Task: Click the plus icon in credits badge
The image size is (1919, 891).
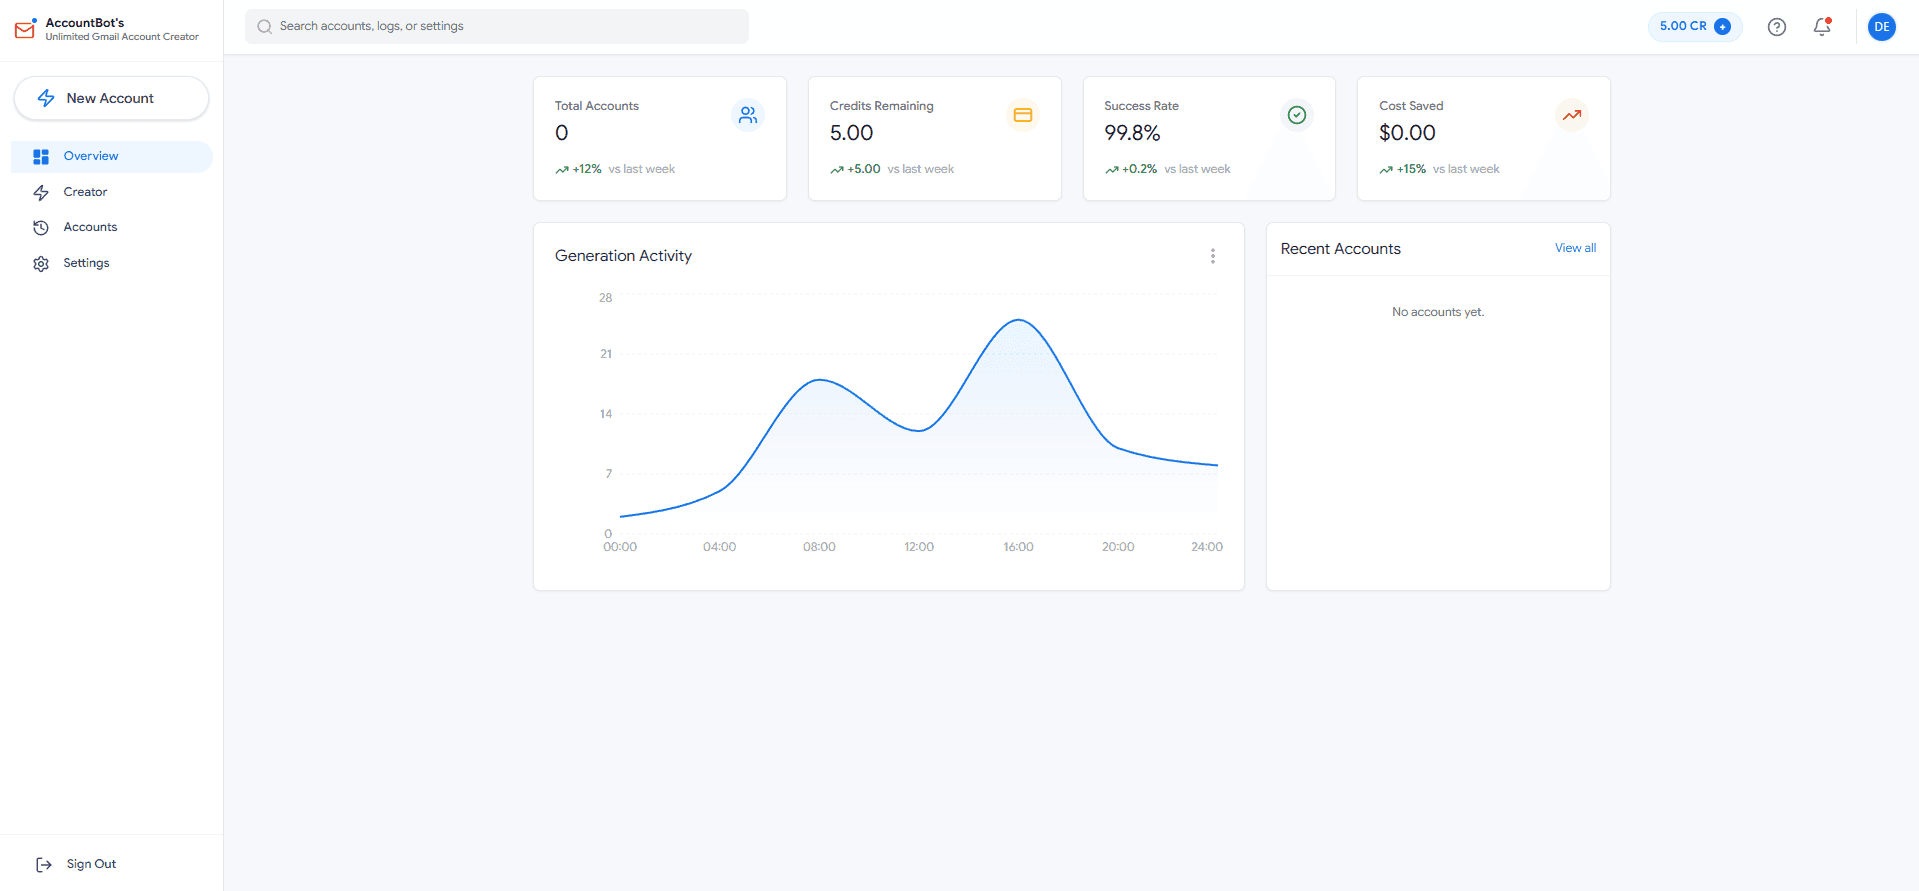Action: coord(1722,27)
